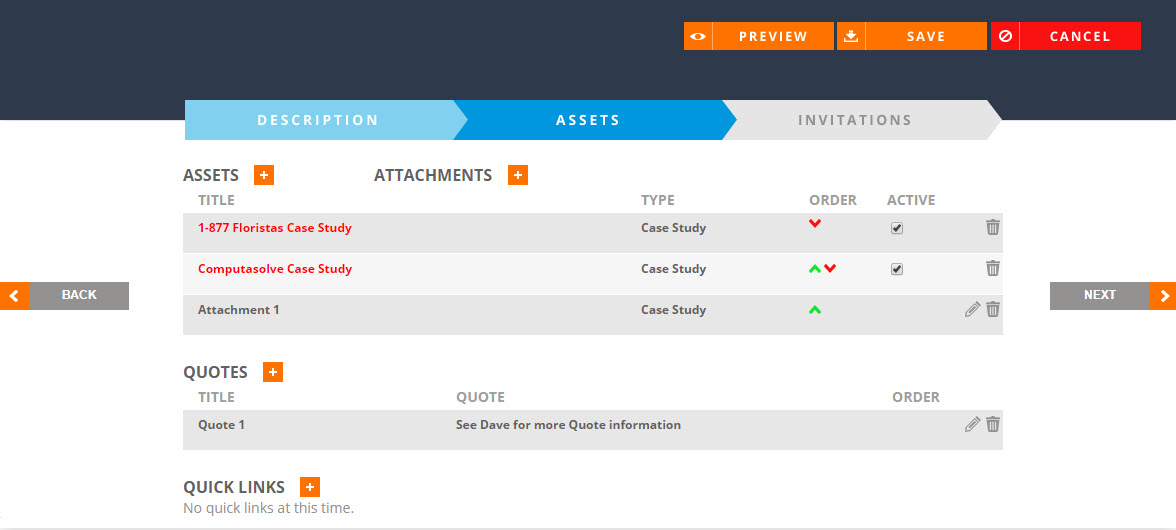Move Attachment 1 up in order

(815, 309)
